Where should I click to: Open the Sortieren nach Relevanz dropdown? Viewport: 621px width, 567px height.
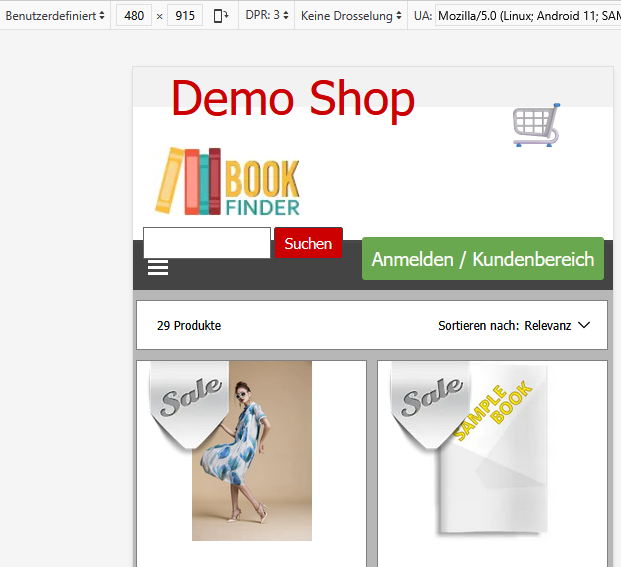514,325
